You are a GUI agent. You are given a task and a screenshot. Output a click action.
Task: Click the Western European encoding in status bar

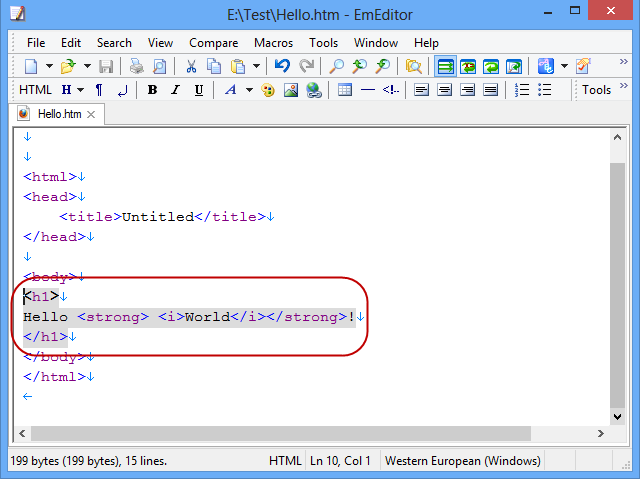pyautogui.click(x=462, y=461)
